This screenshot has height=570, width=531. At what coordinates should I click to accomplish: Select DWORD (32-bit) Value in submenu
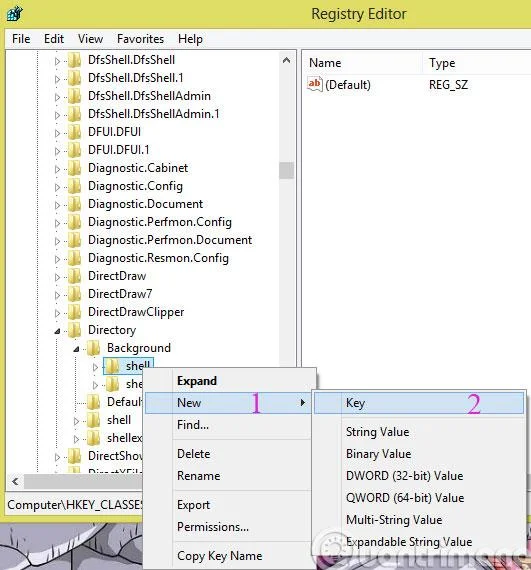419,476
